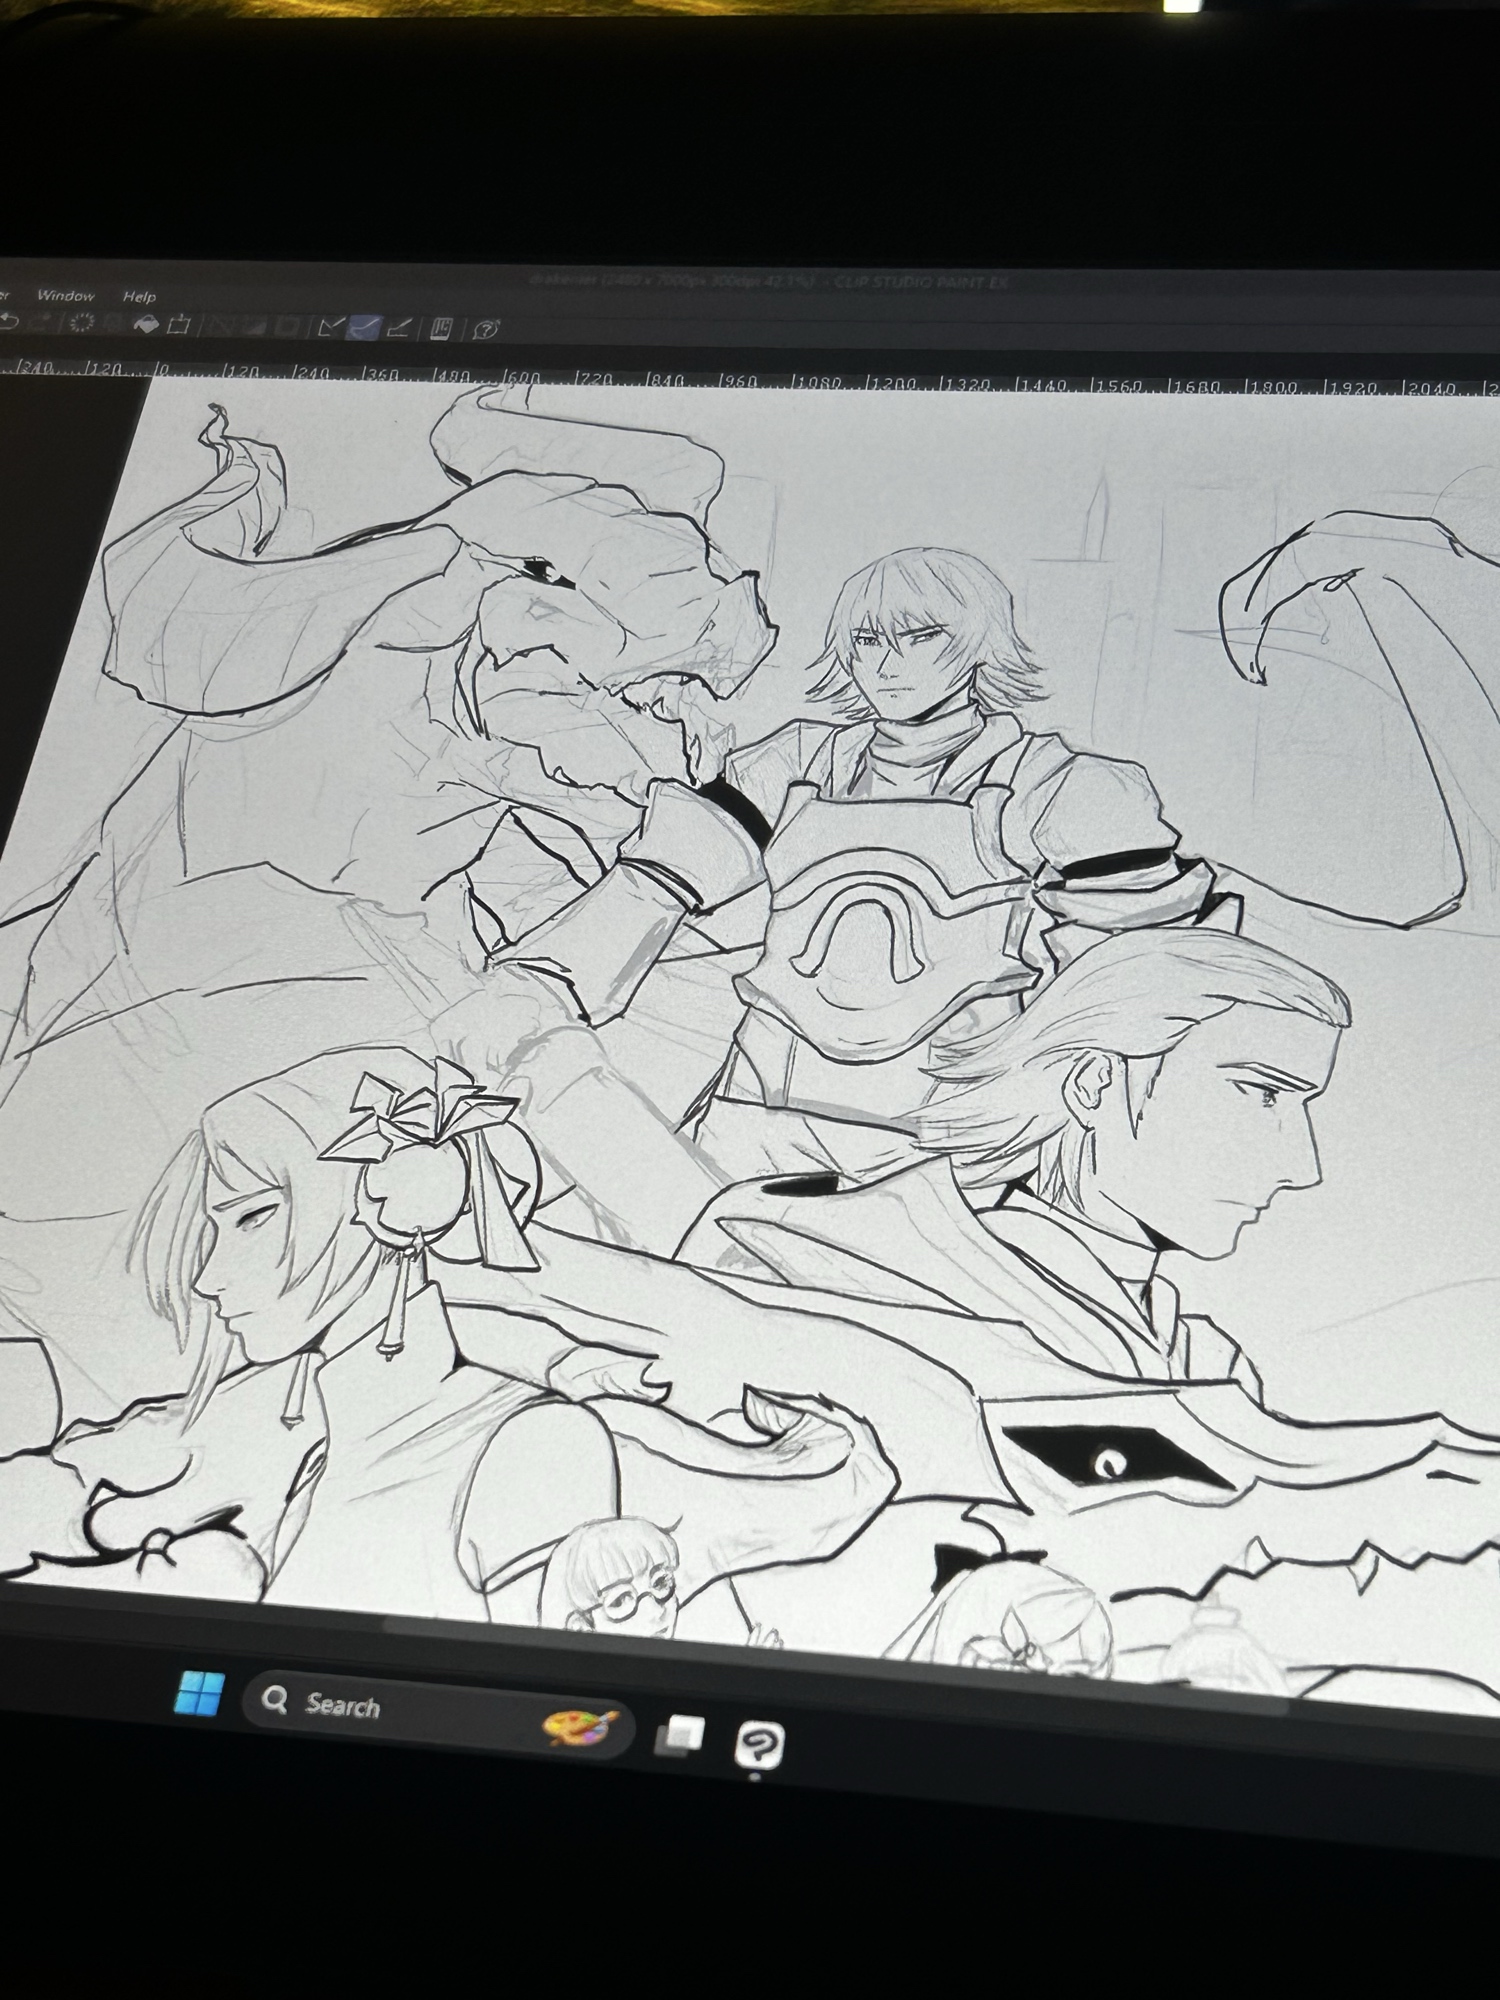This screenshot has width=1500, height=2000.
Task: Open the Window menu
Action: (65, 295)
